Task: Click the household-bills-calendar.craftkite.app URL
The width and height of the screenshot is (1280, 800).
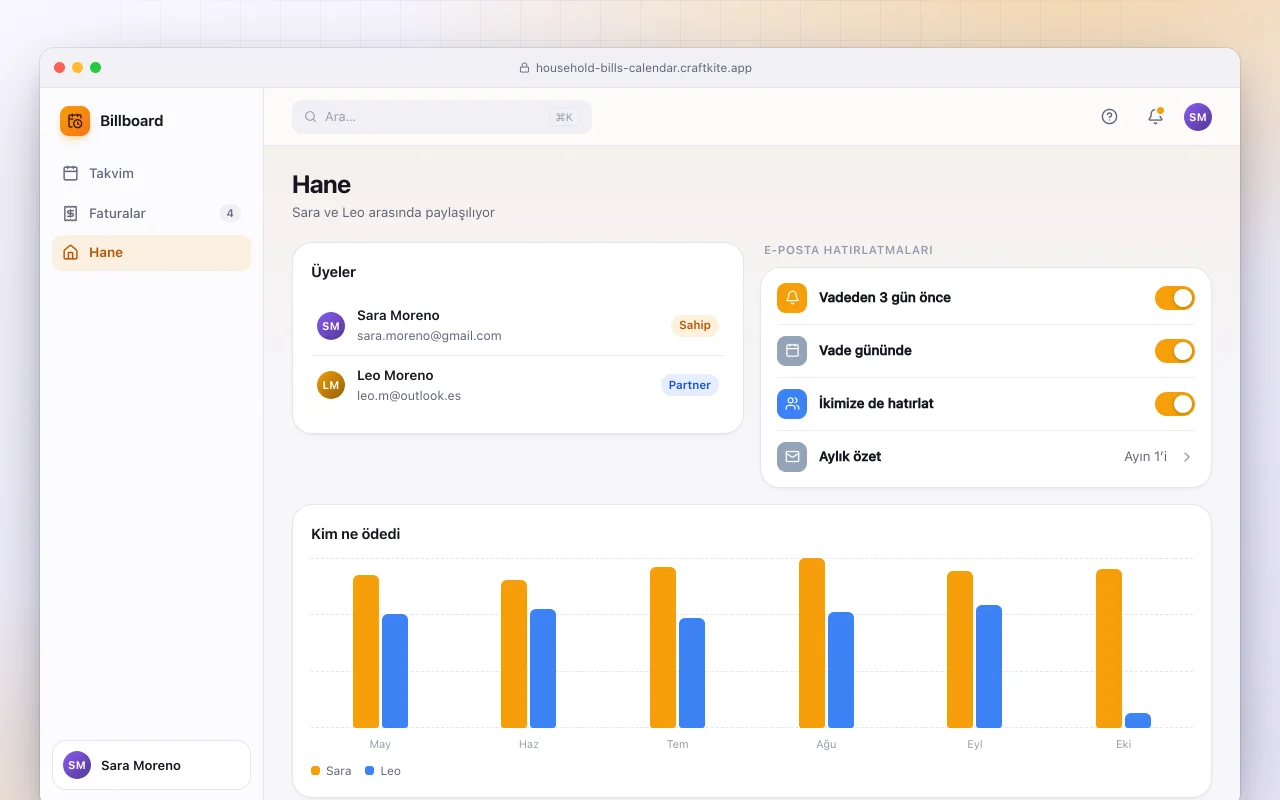Action: click(x=644, y=68)
